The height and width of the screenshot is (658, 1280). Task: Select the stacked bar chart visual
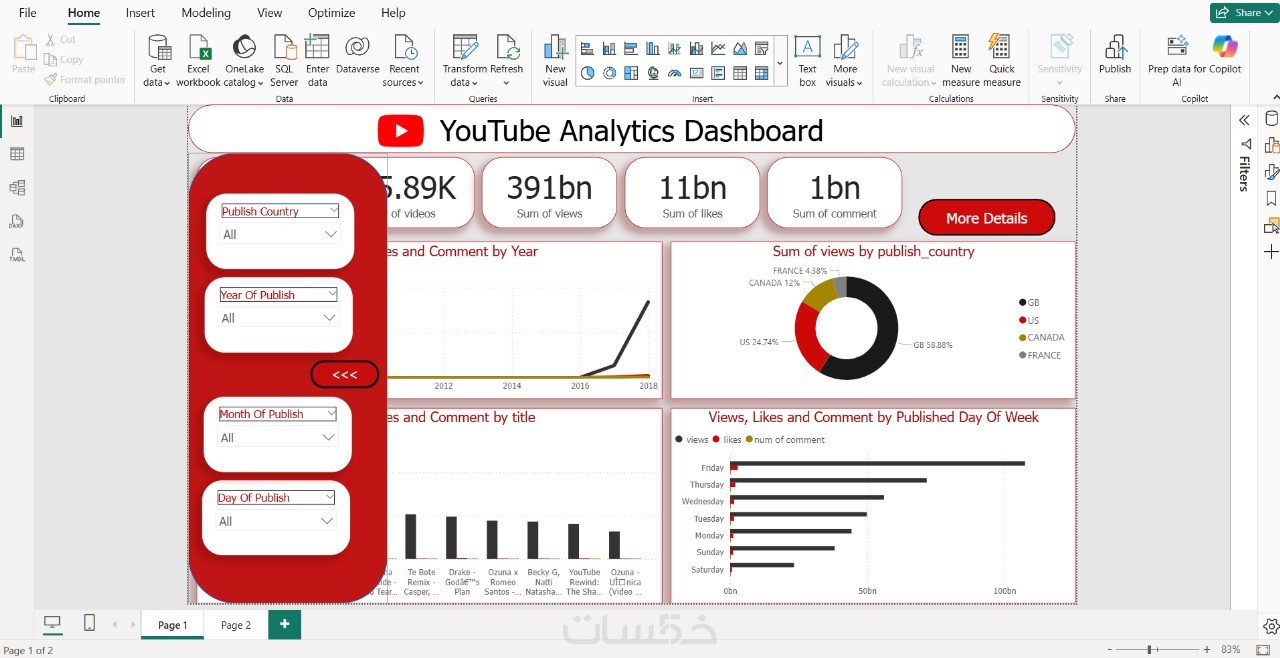pos(587,48)
